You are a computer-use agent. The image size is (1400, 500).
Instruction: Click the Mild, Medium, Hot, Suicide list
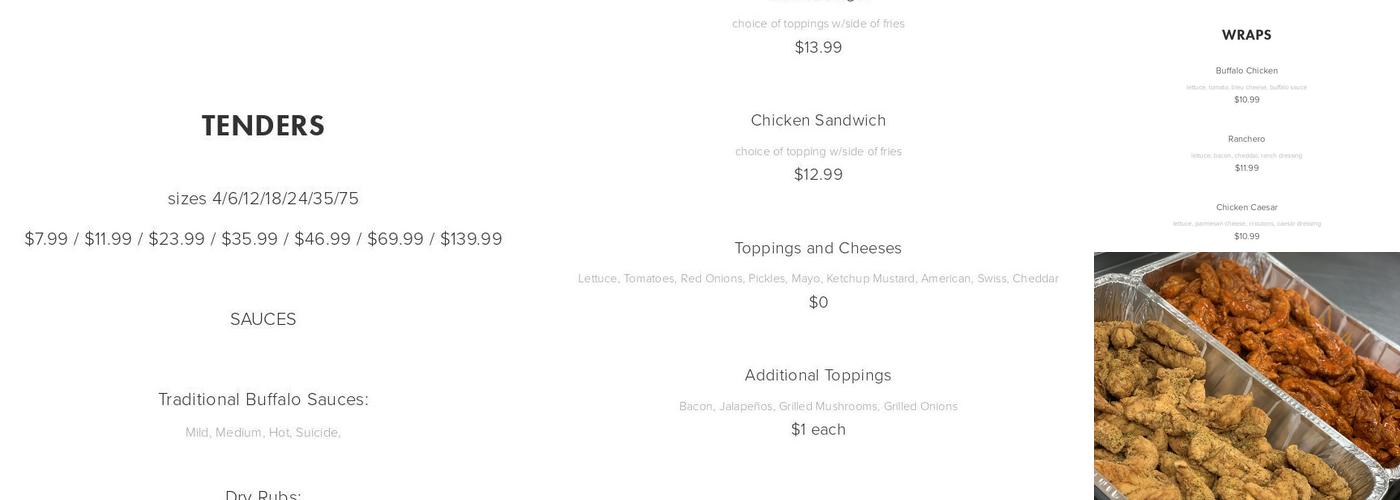[263, 432]
